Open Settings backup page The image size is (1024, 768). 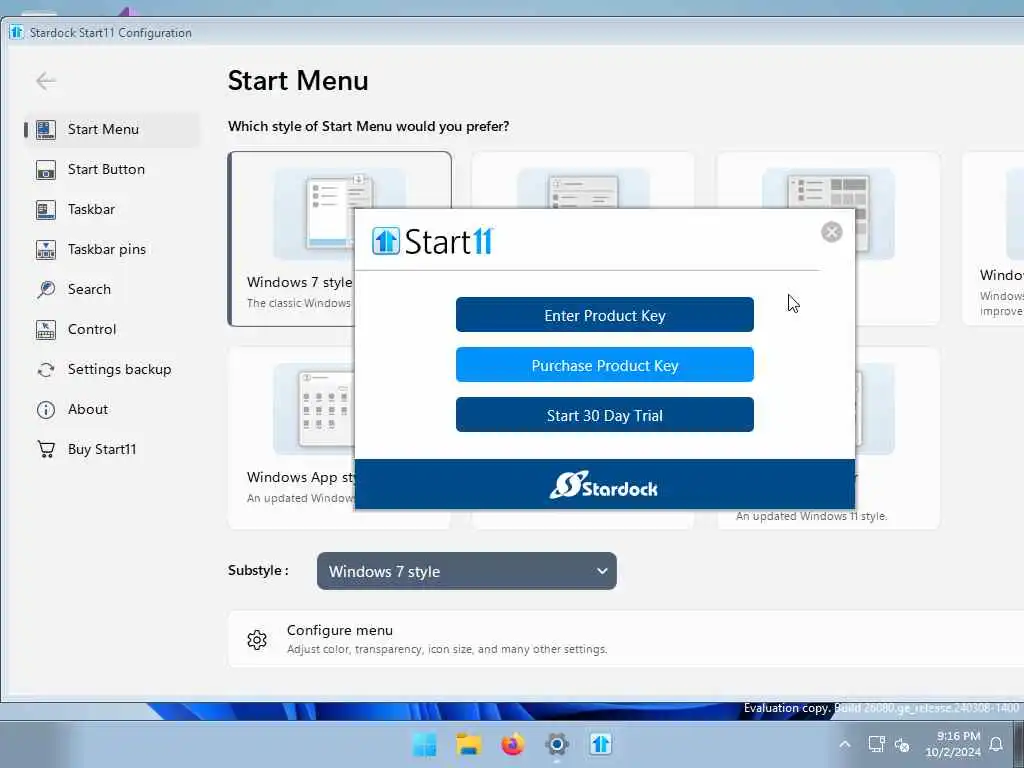(112, 370)
